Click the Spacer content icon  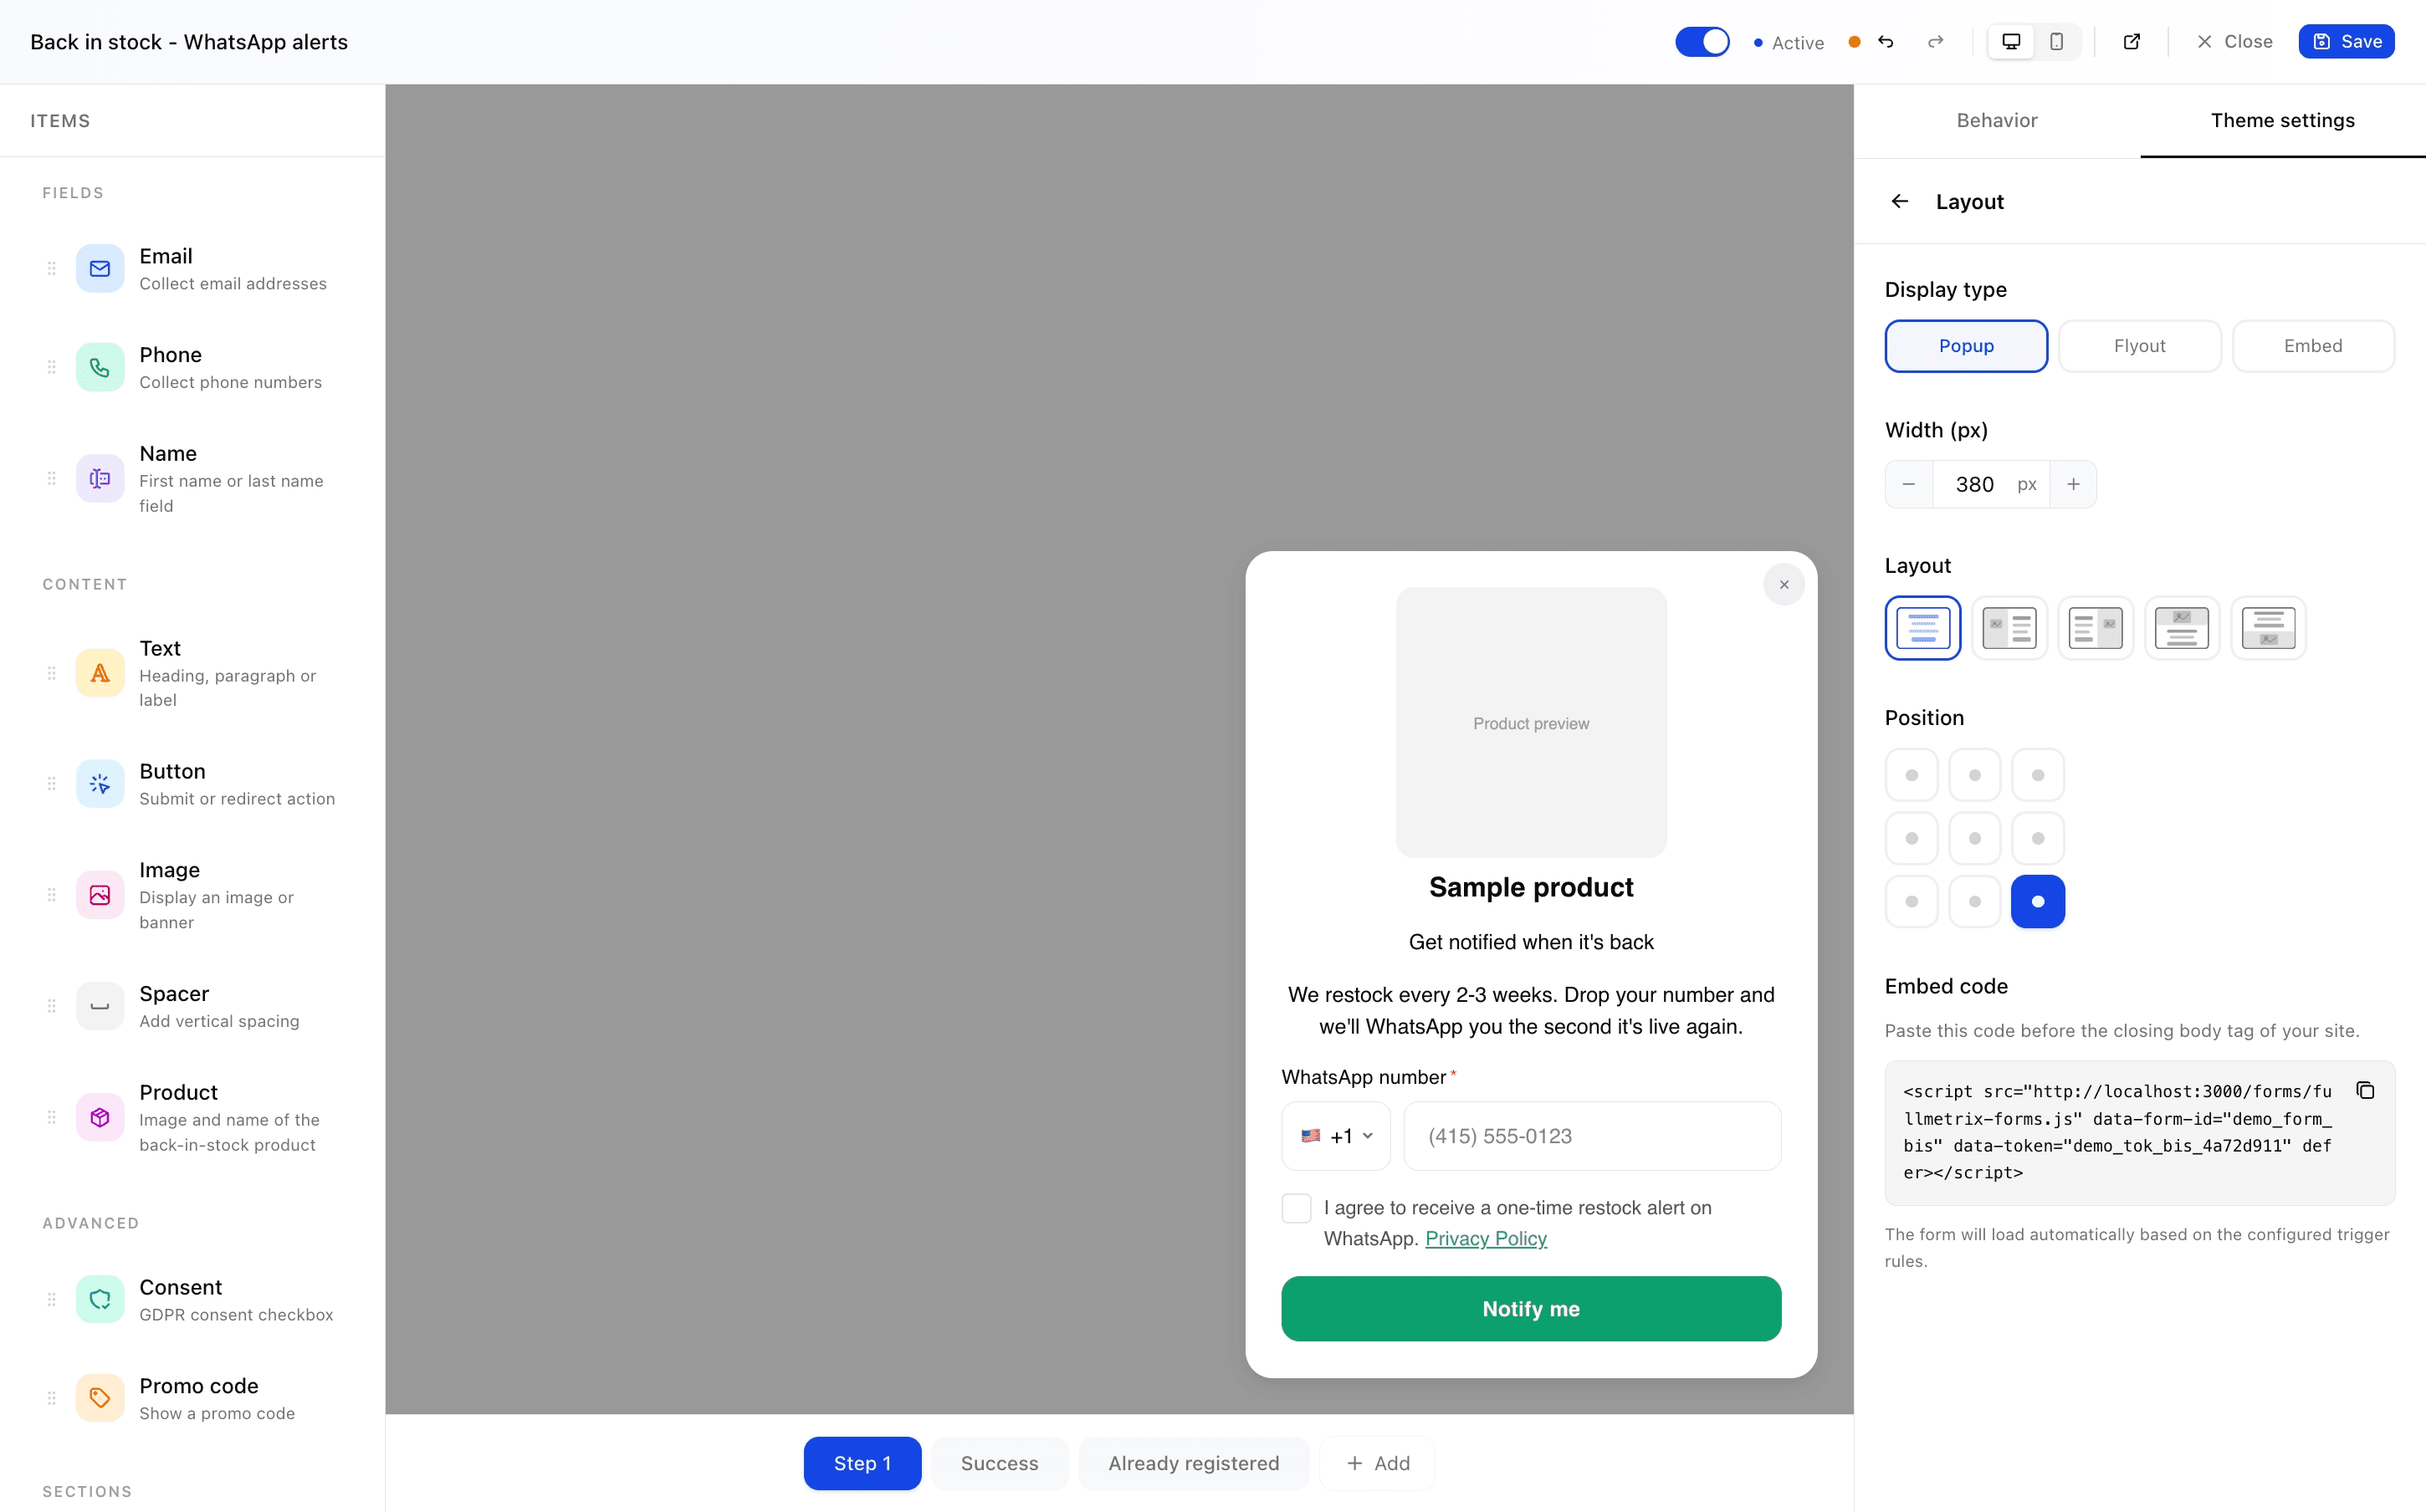[x=100, y=1006]
